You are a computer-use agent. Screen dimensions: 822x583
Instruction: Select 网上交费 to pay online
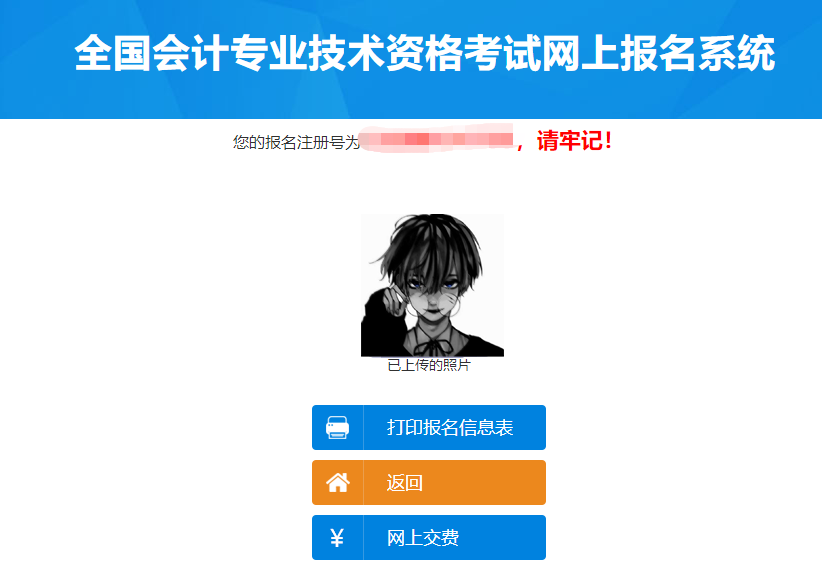click(x=429, y=537)
